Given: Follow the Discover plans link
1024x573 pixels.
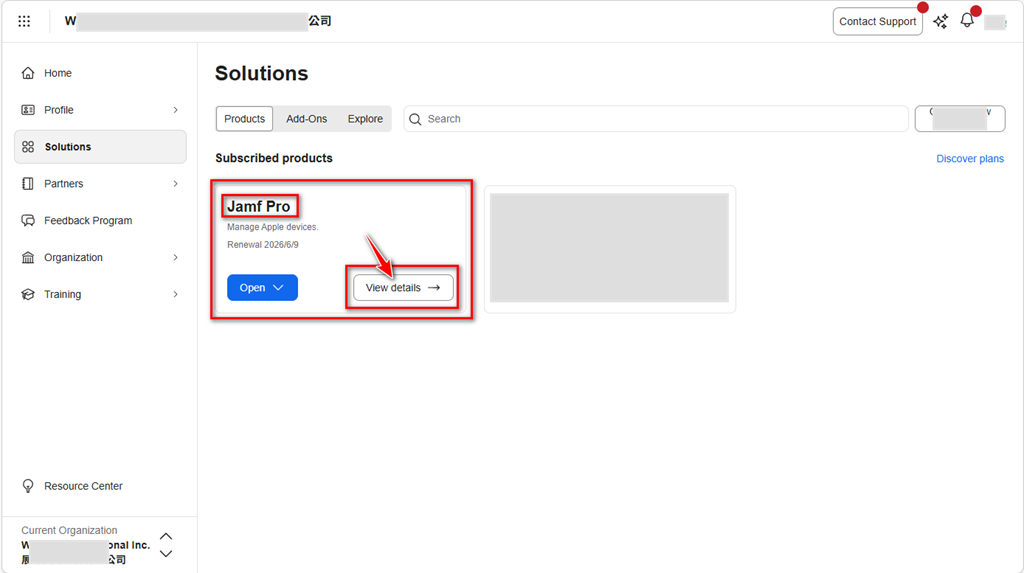Looking at the screenshot, I should [x=969, y=159].
